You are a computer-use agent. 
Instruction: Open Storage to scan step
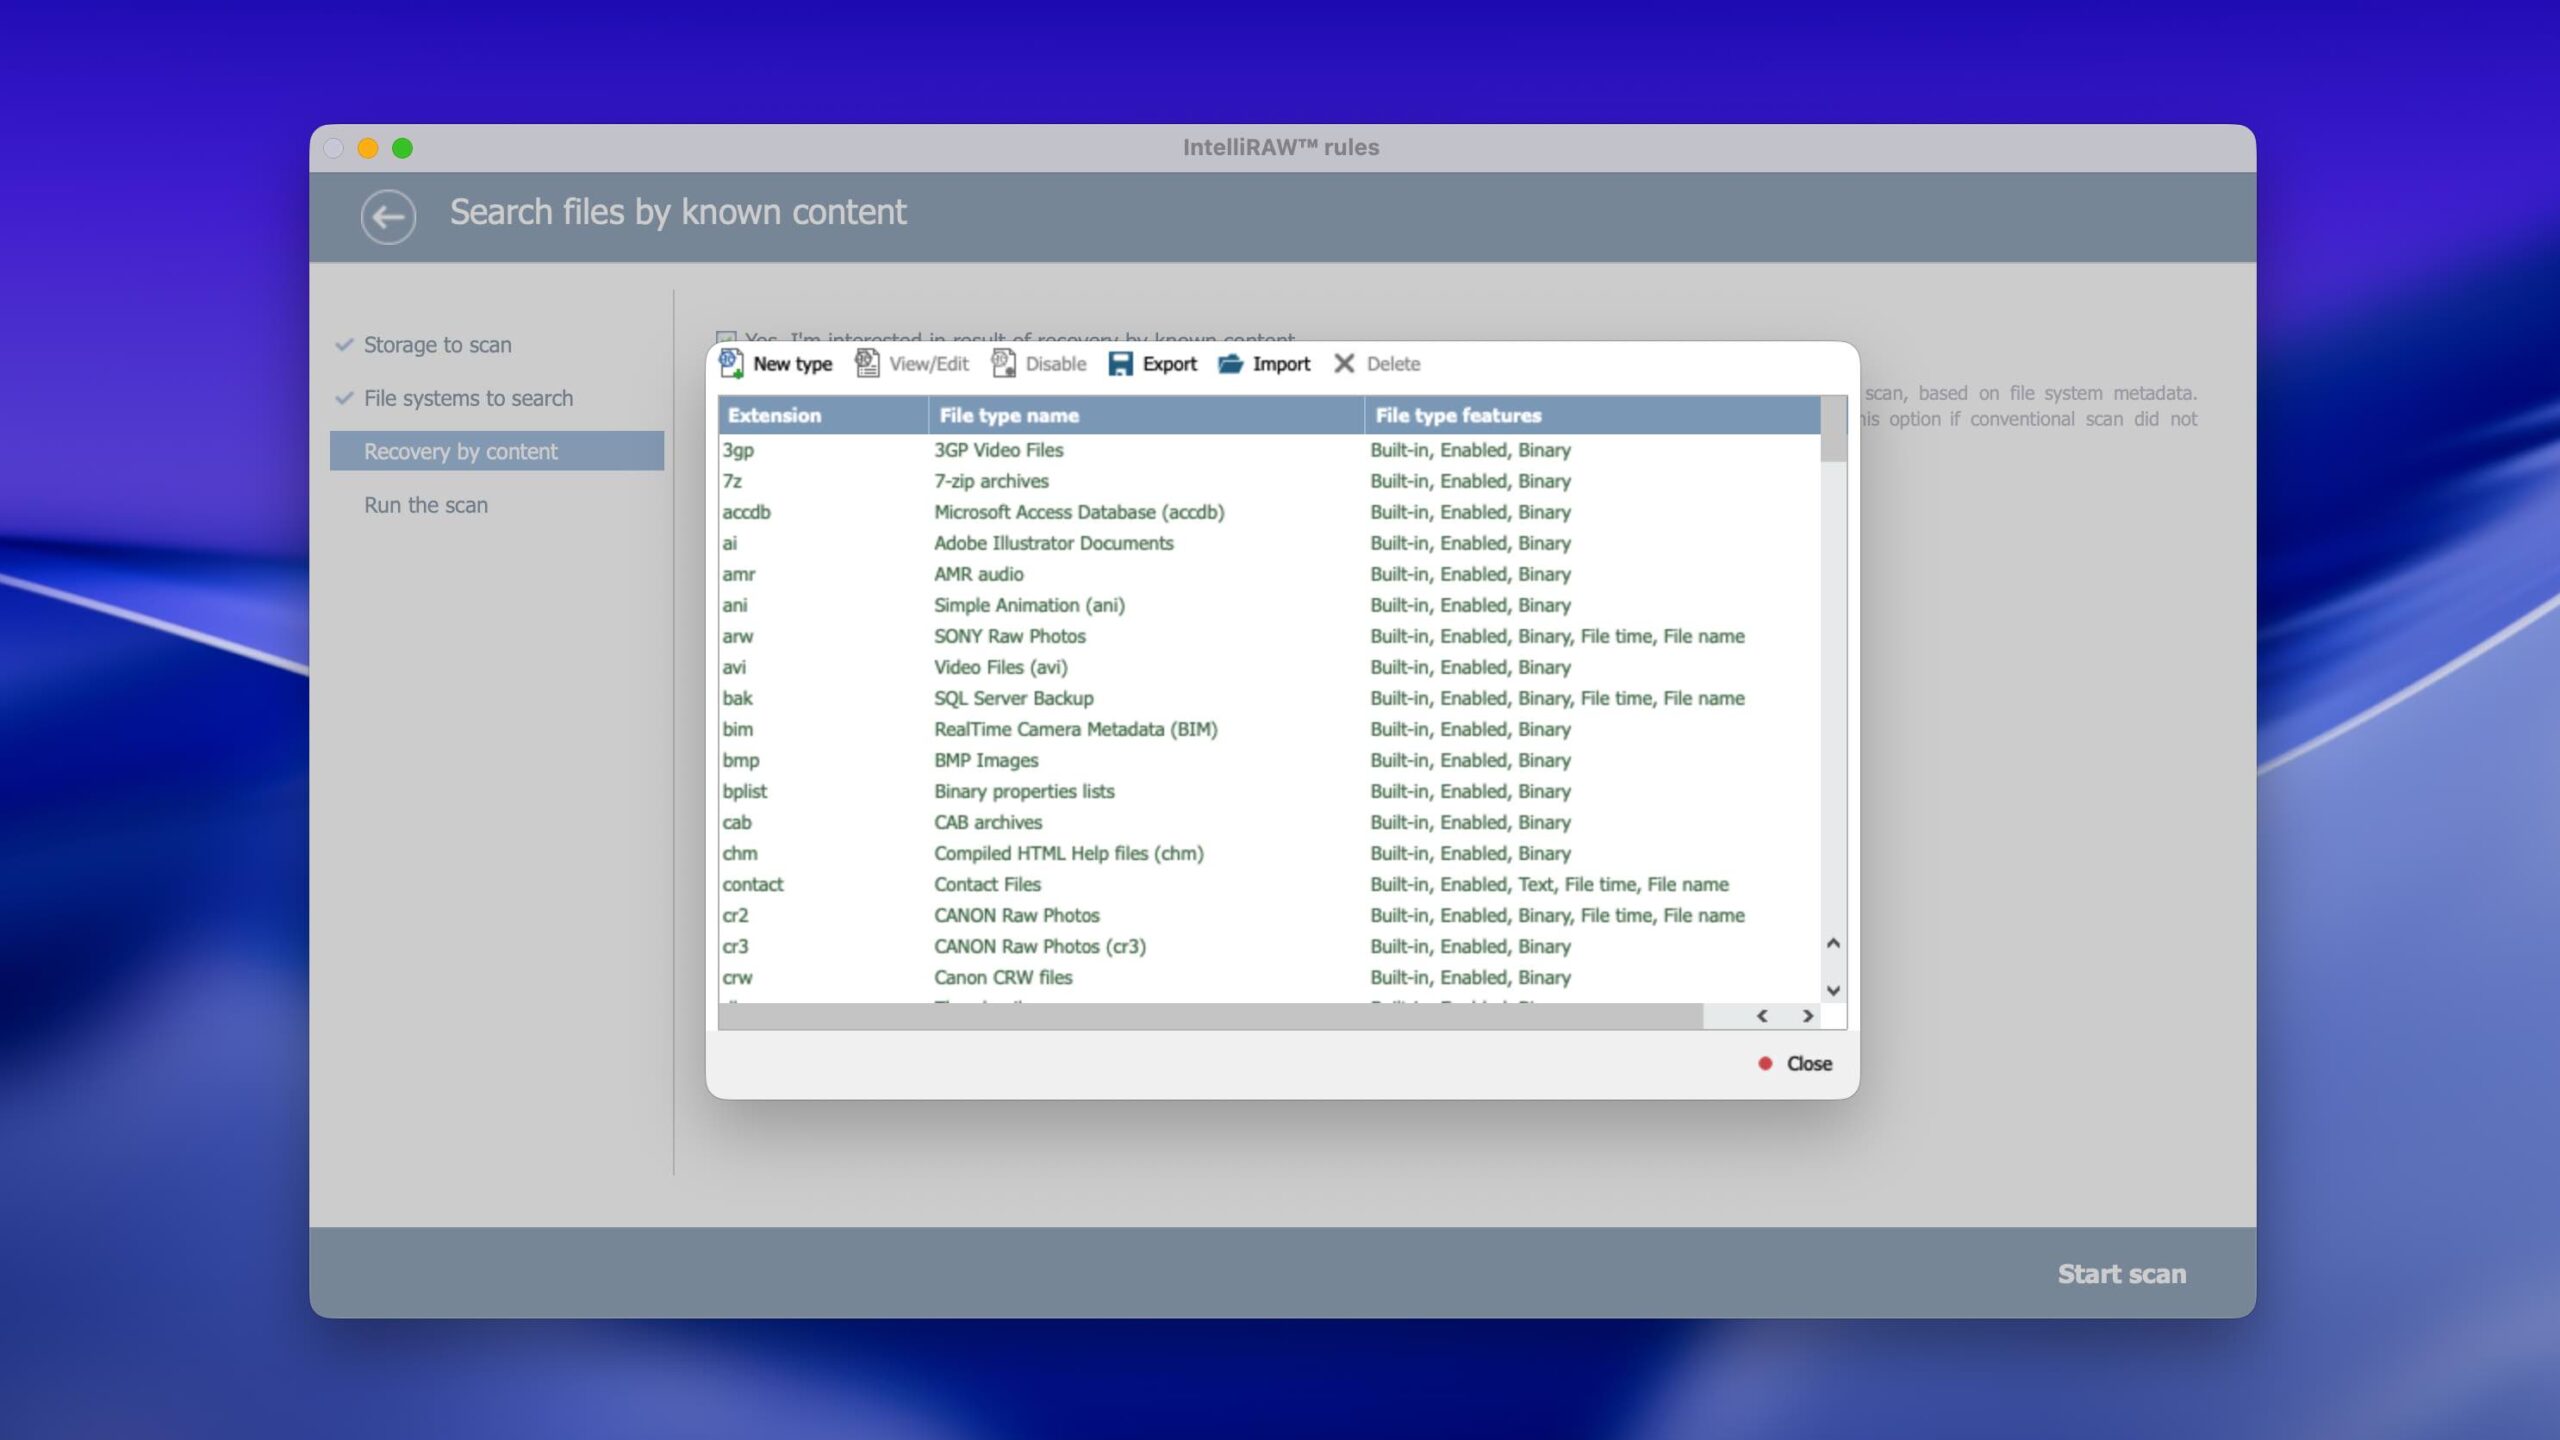(x=437, y=344)
